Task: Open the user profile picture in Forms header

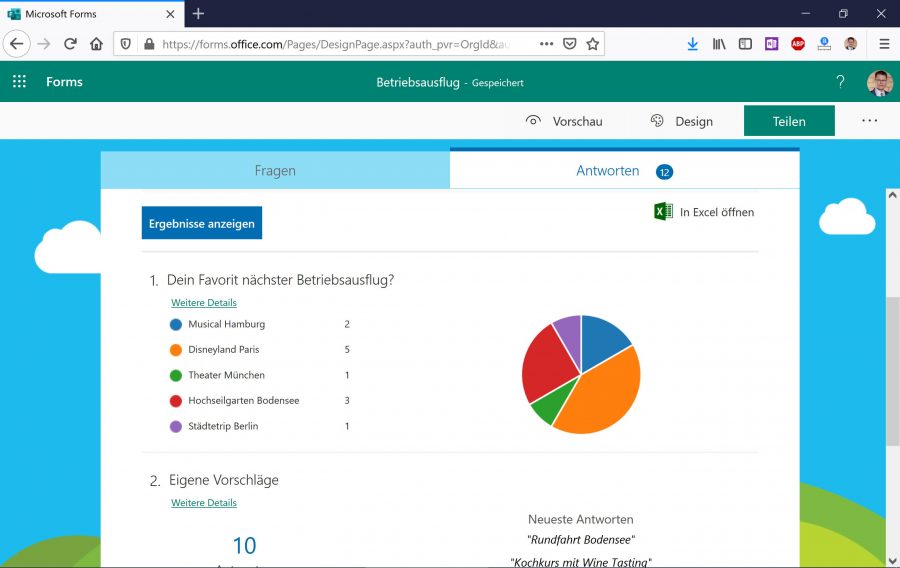Action: click(879, 82)
